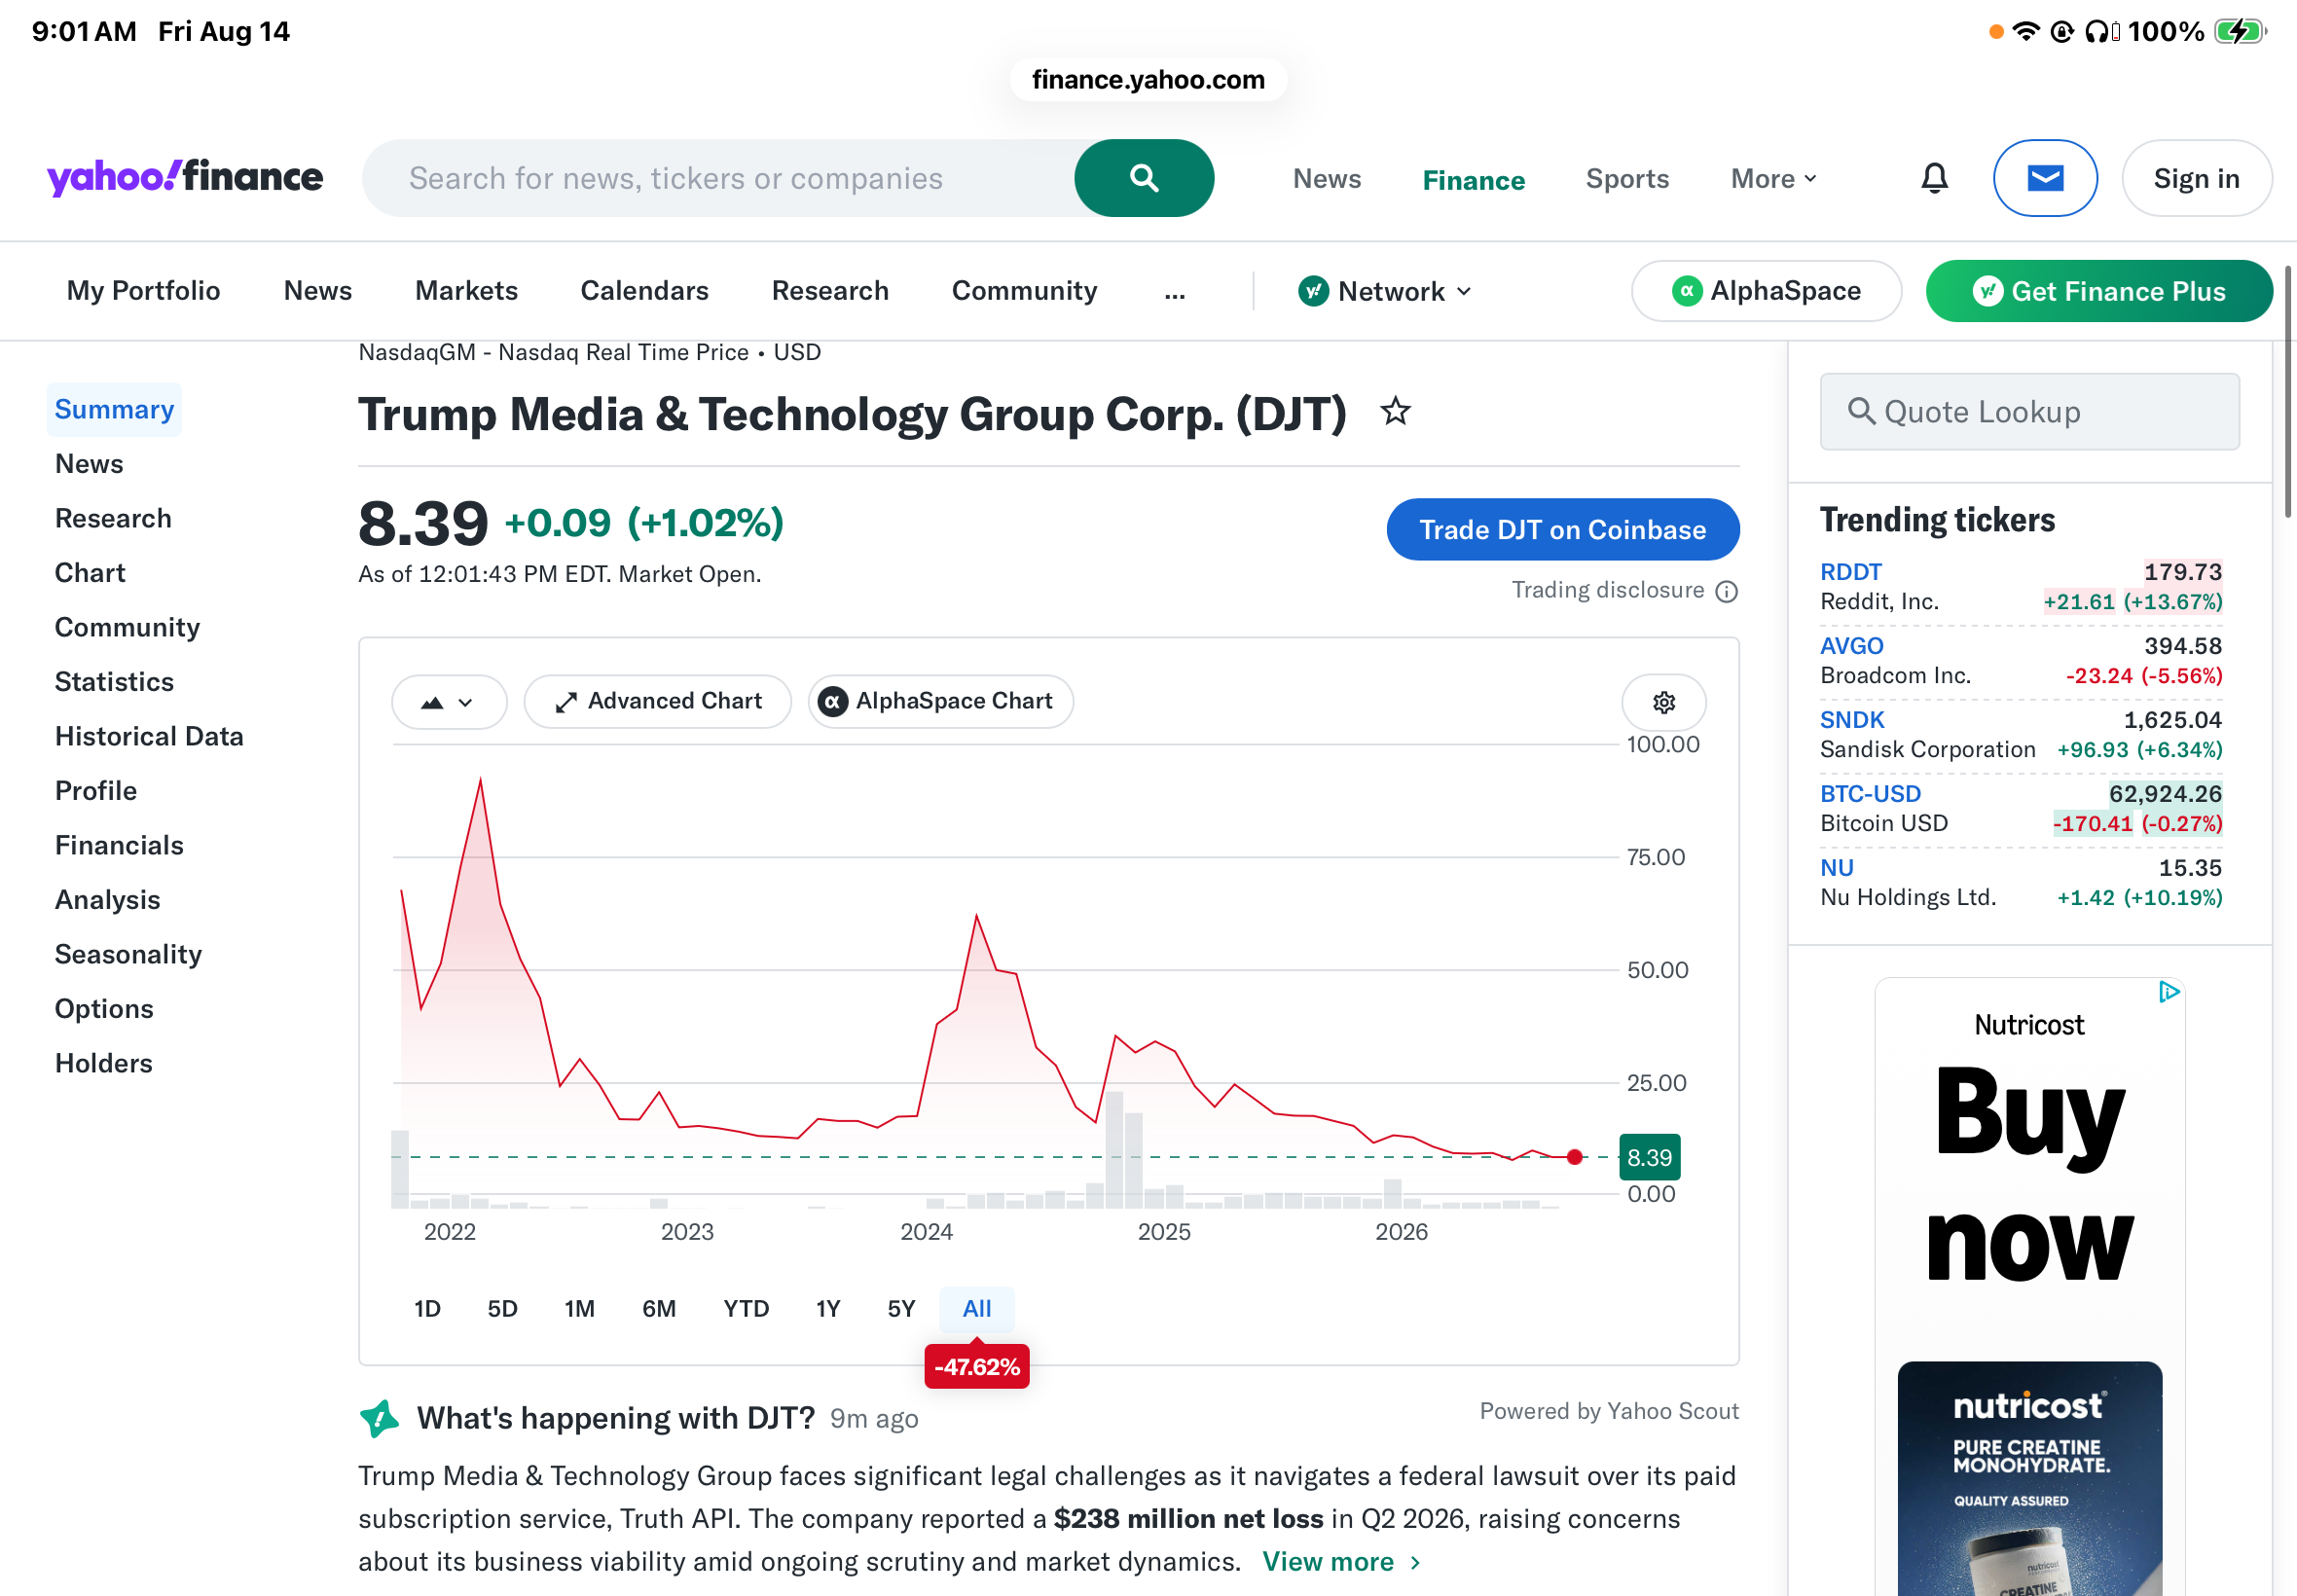Click the Yahoo Finance logo

[x=185, y=177]
